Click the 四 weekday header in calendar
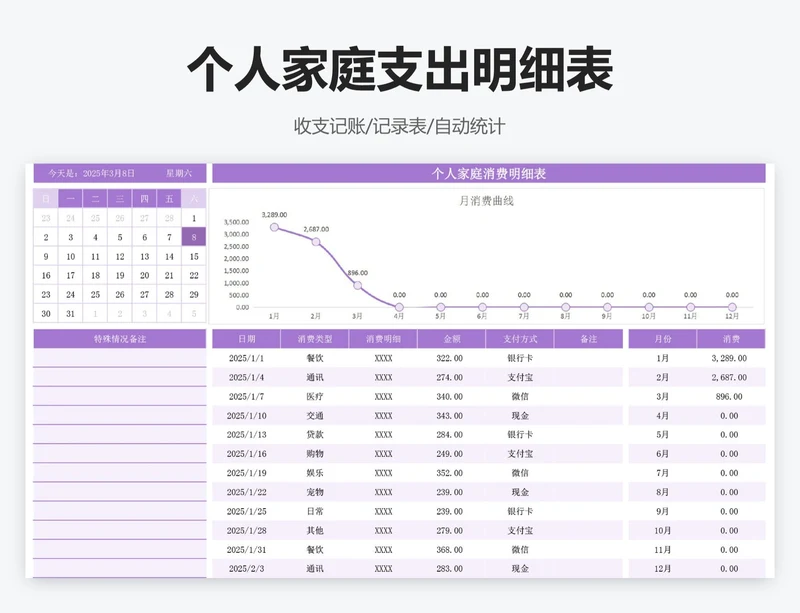This screenshot has width=800, height=613. click(144, 199)
